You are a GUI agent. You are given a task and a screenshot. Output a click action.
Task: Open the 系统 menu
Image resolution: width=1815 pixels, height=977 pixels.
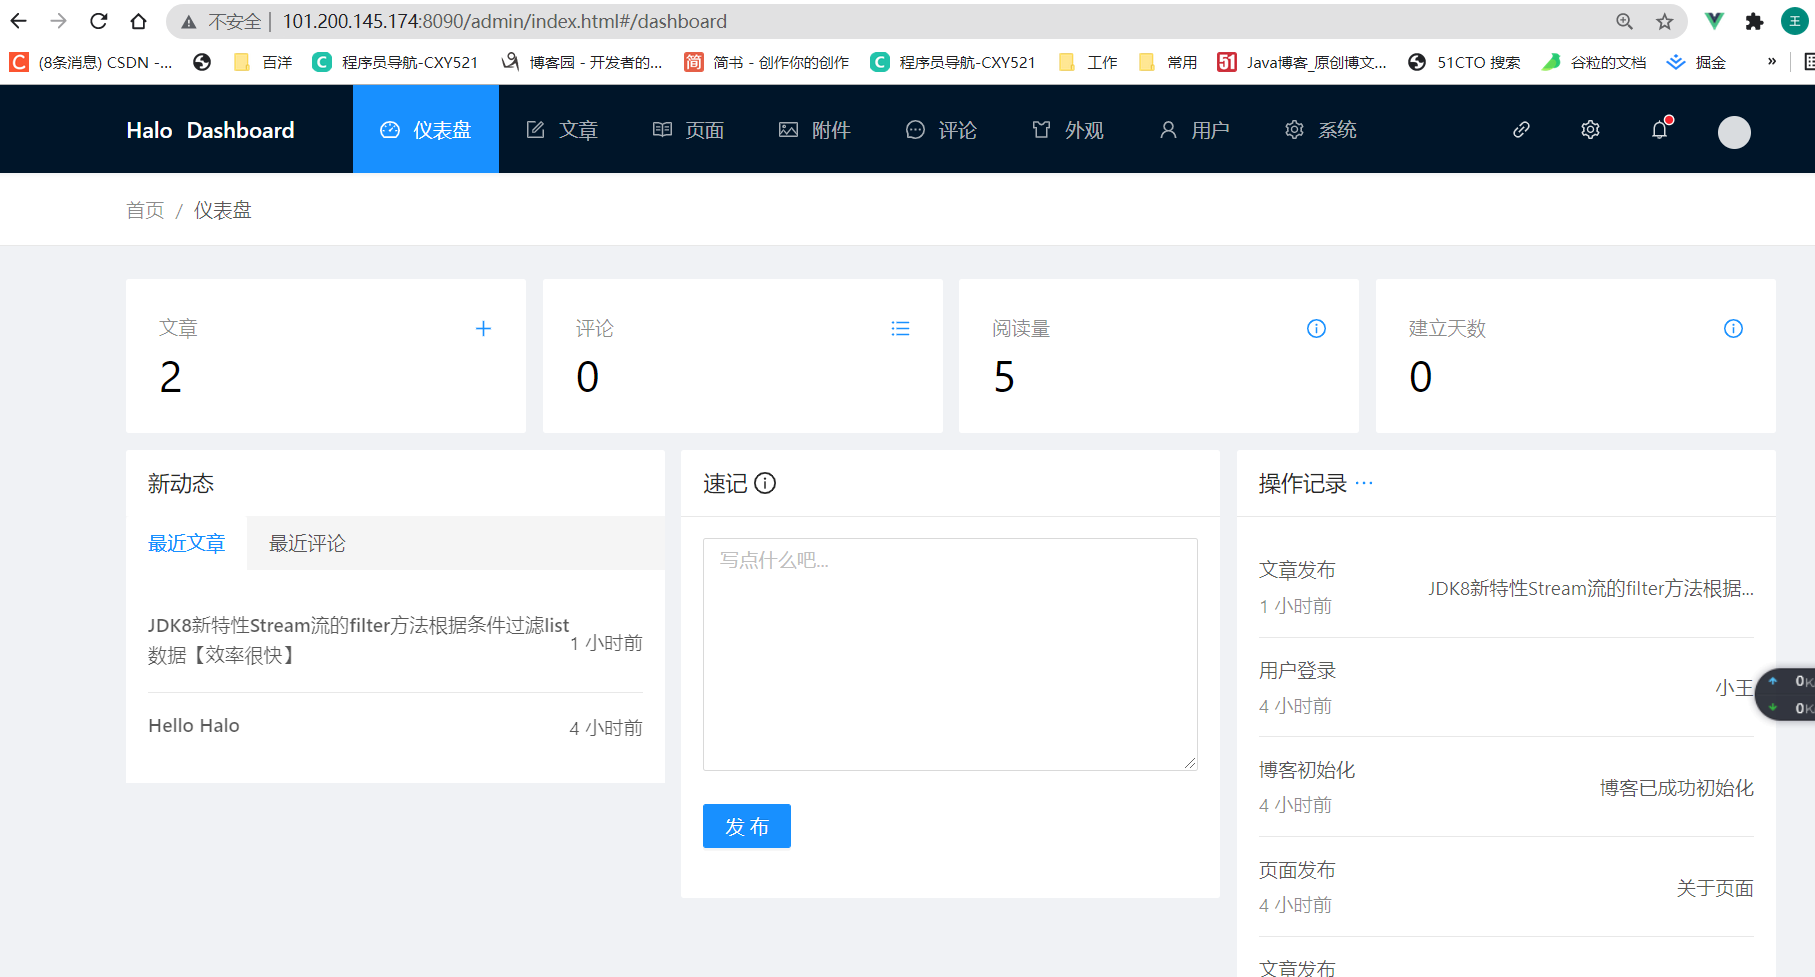click(x=1321, y=130)
